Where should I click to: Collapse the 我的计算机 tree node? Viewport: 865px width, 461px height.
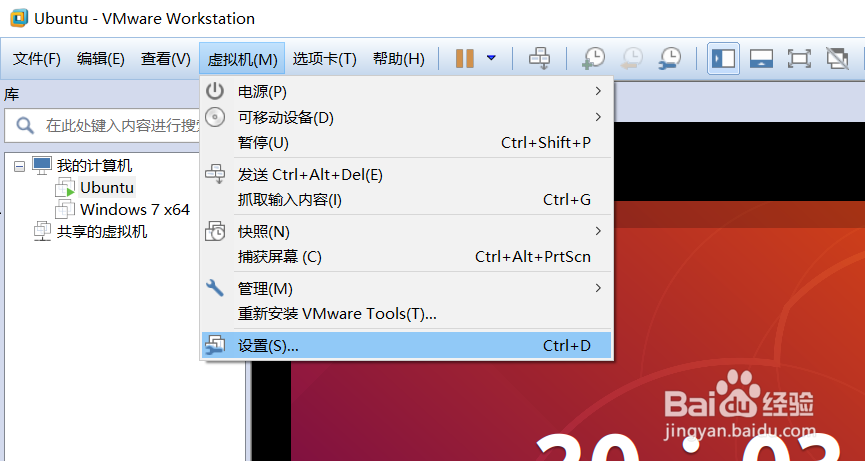coord(19,166)
